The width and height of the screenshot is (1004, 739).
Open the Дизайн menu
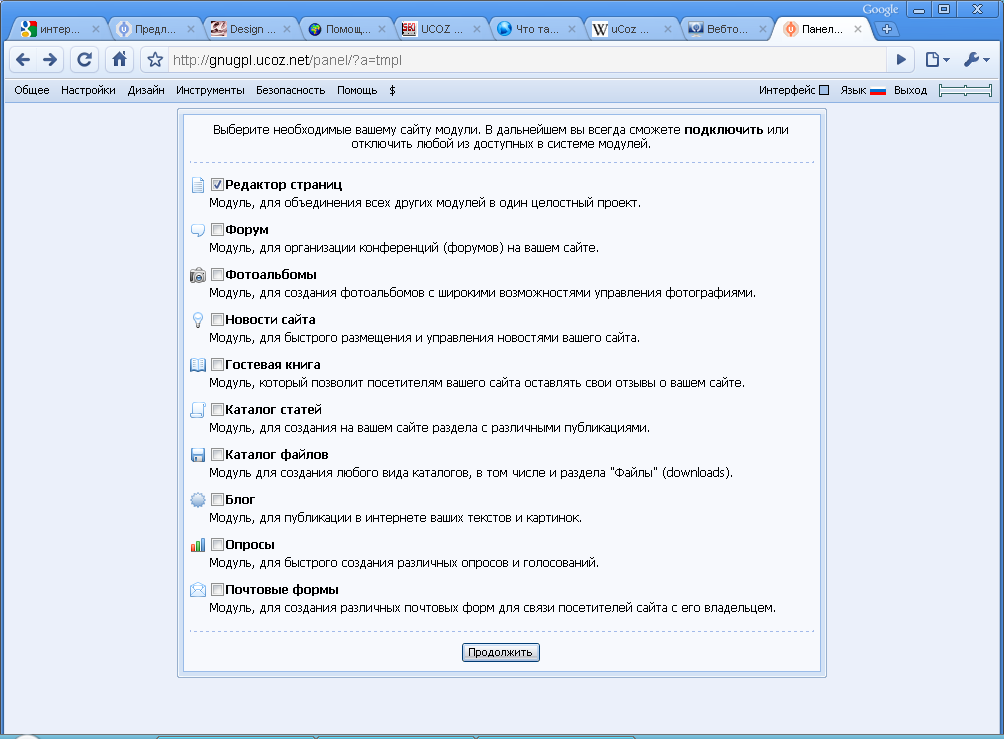pos(146,90)
